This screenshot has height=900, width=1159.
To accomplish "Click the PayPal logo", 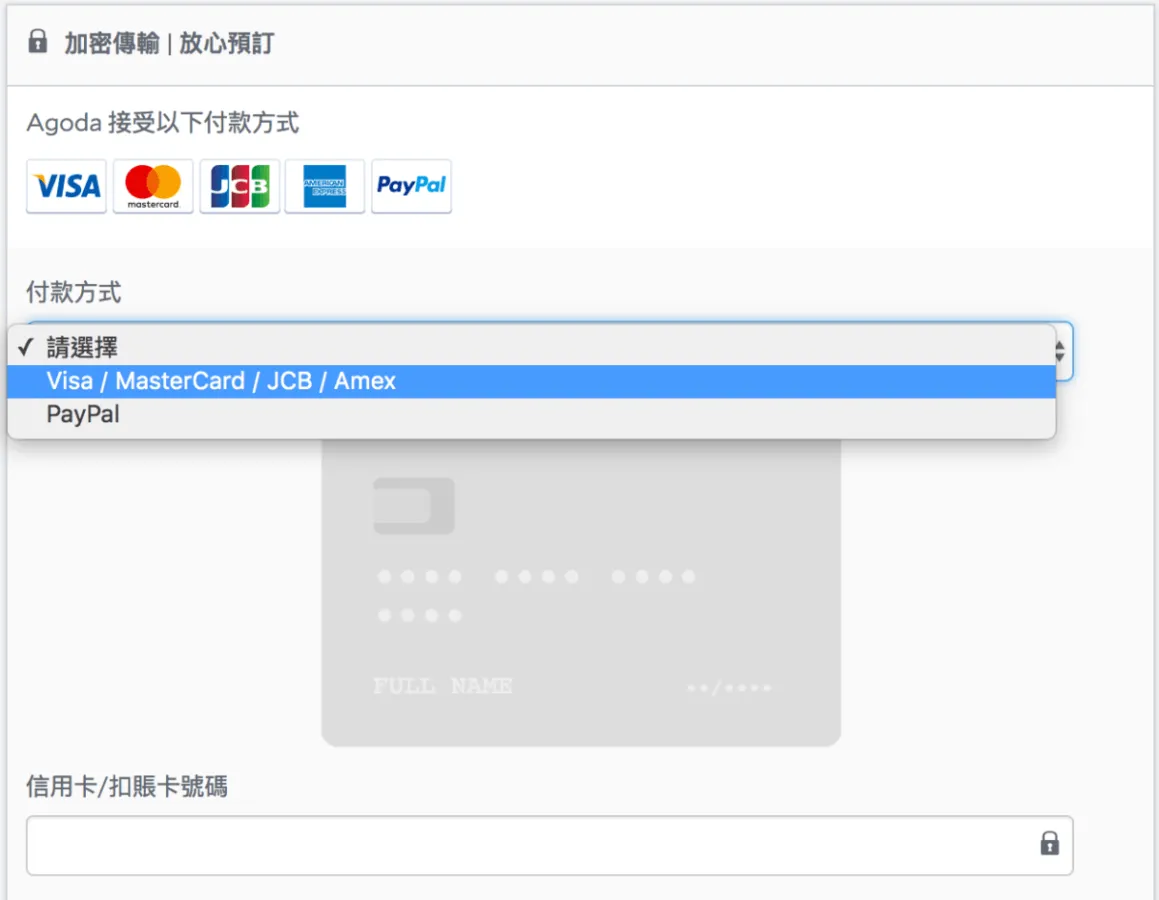I will point(411,186).
